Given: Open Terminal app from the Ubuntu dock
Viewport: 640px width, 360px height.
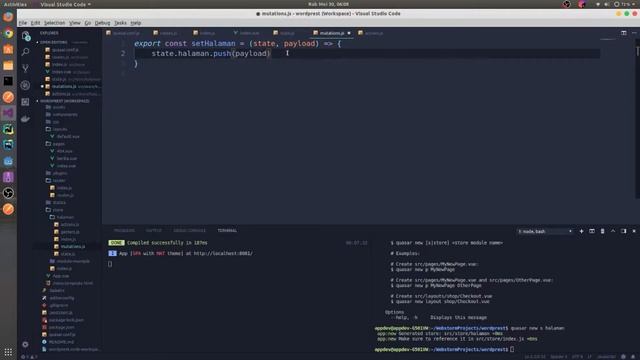Looking at the screenshot, I should click(8, 81).
